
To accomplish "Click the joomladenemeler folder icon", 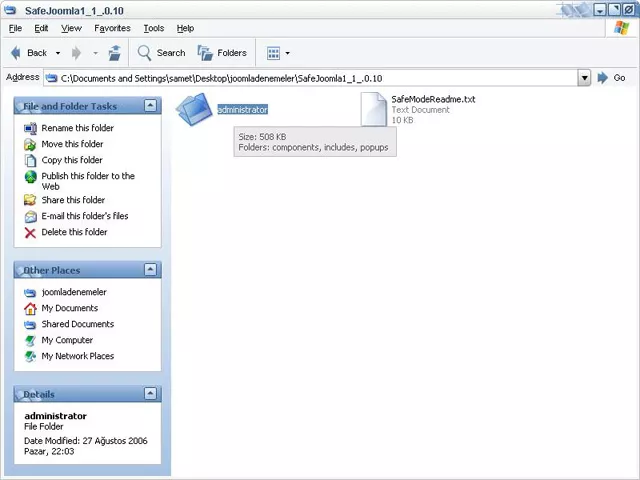I will 30,293.
